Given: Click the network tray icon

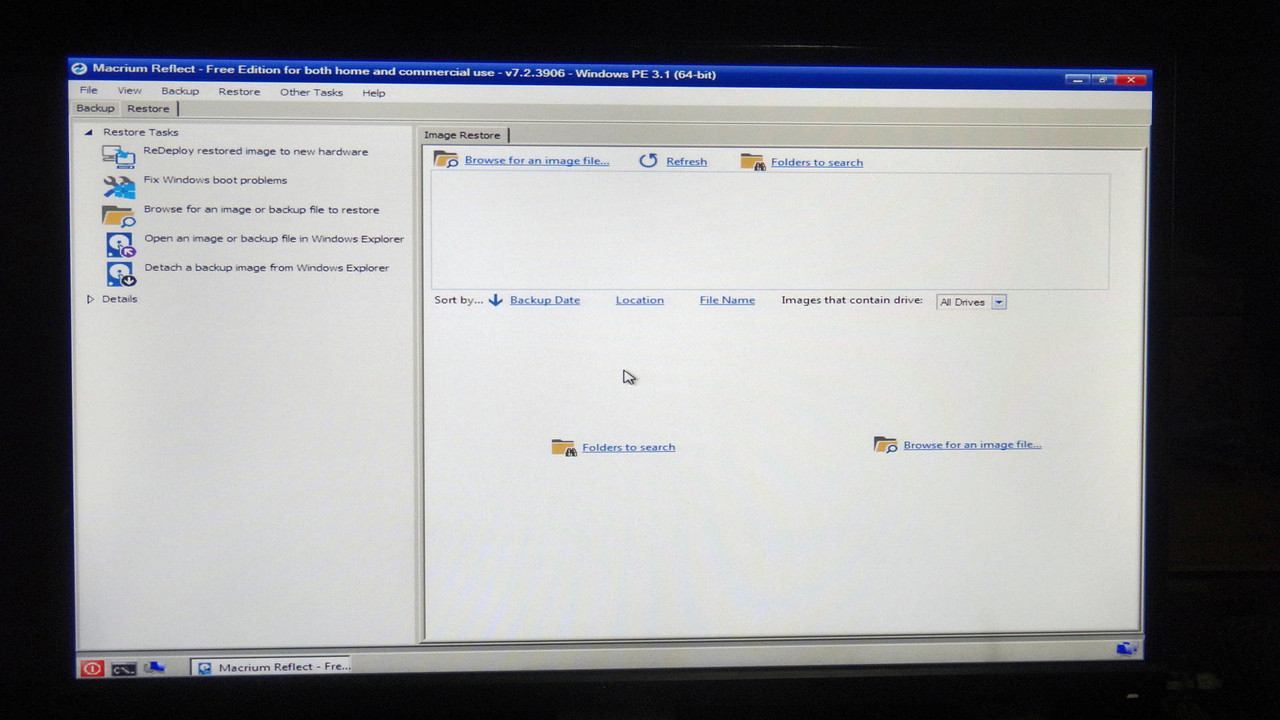Looking at the screenshot, I should click(1126, 649).
